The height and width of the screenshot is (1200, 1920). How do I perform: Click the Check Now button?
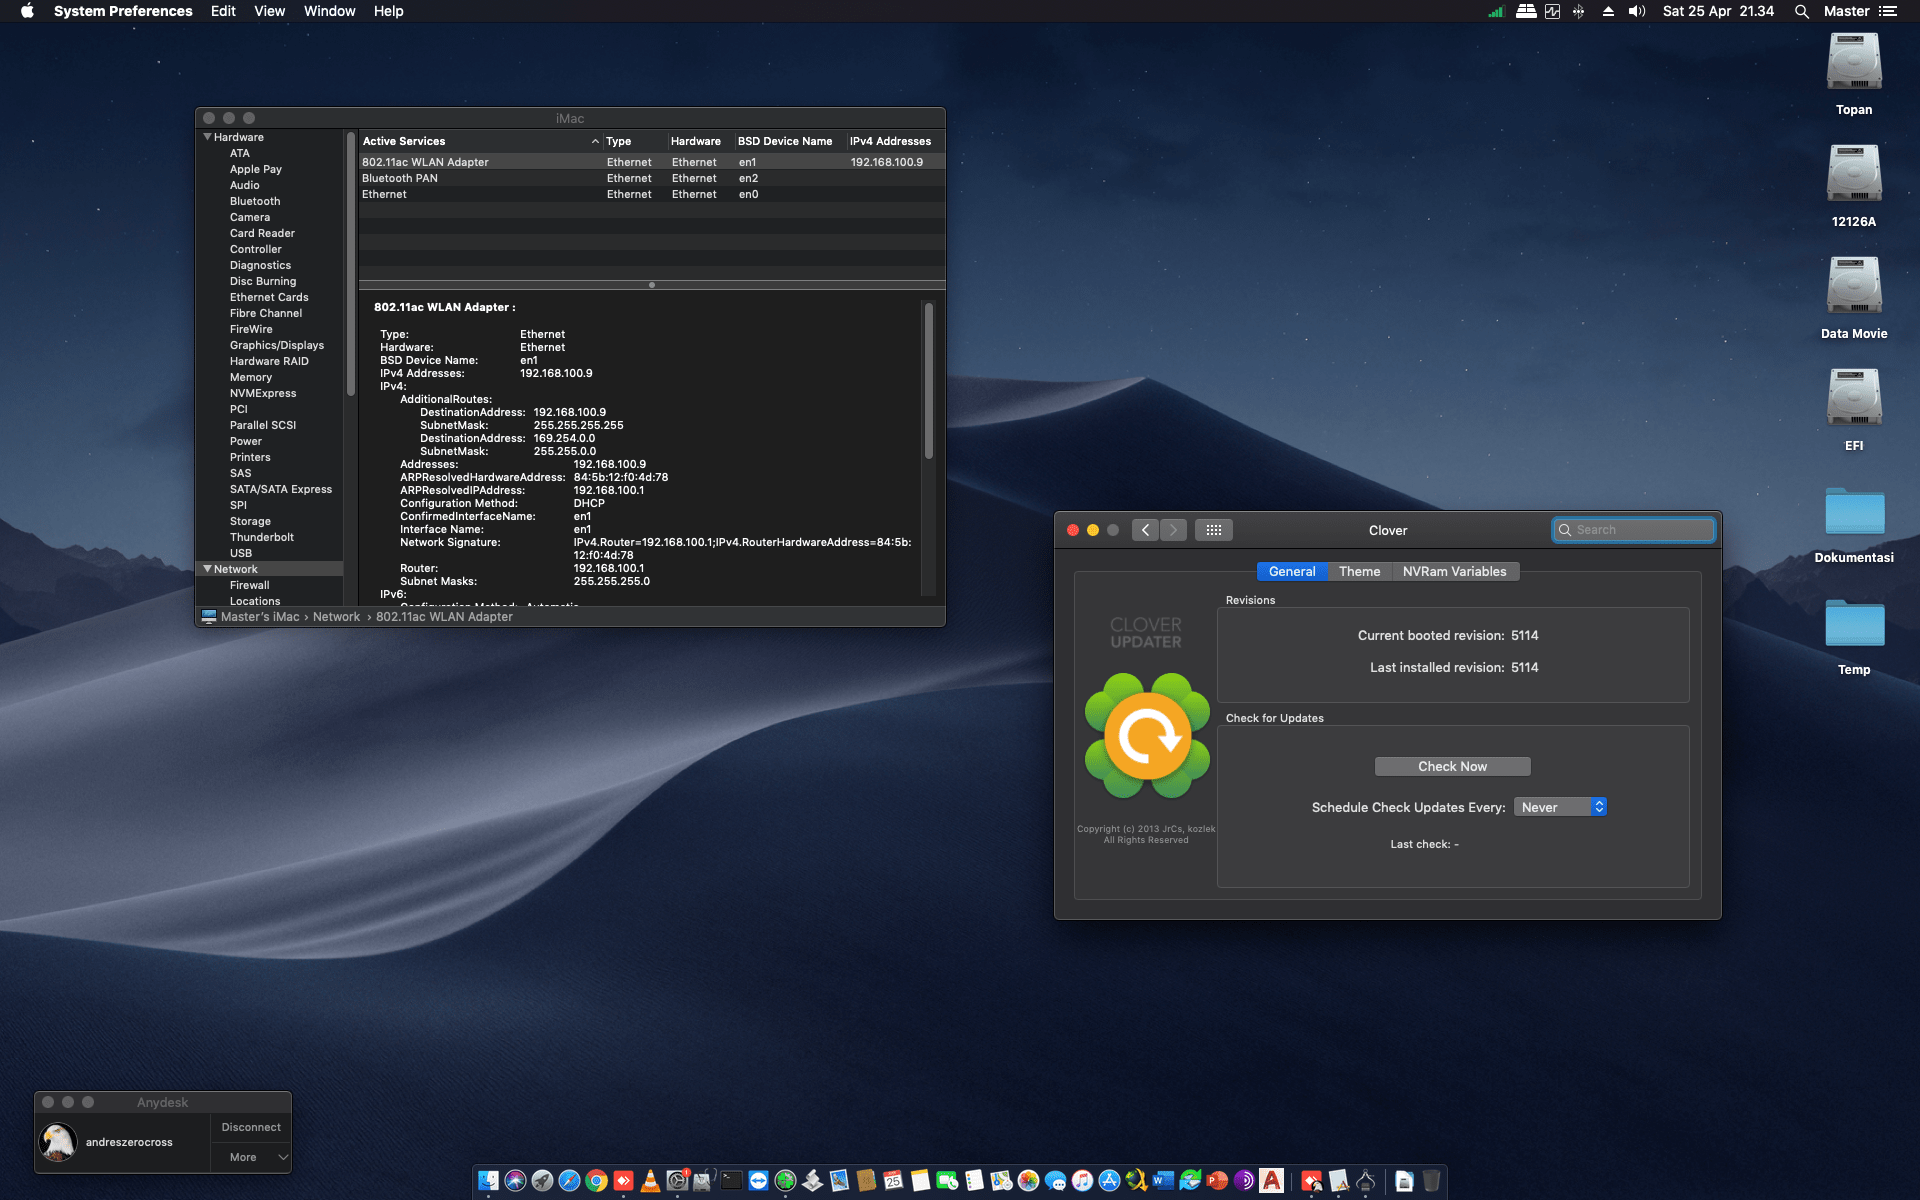[1452, 767]
